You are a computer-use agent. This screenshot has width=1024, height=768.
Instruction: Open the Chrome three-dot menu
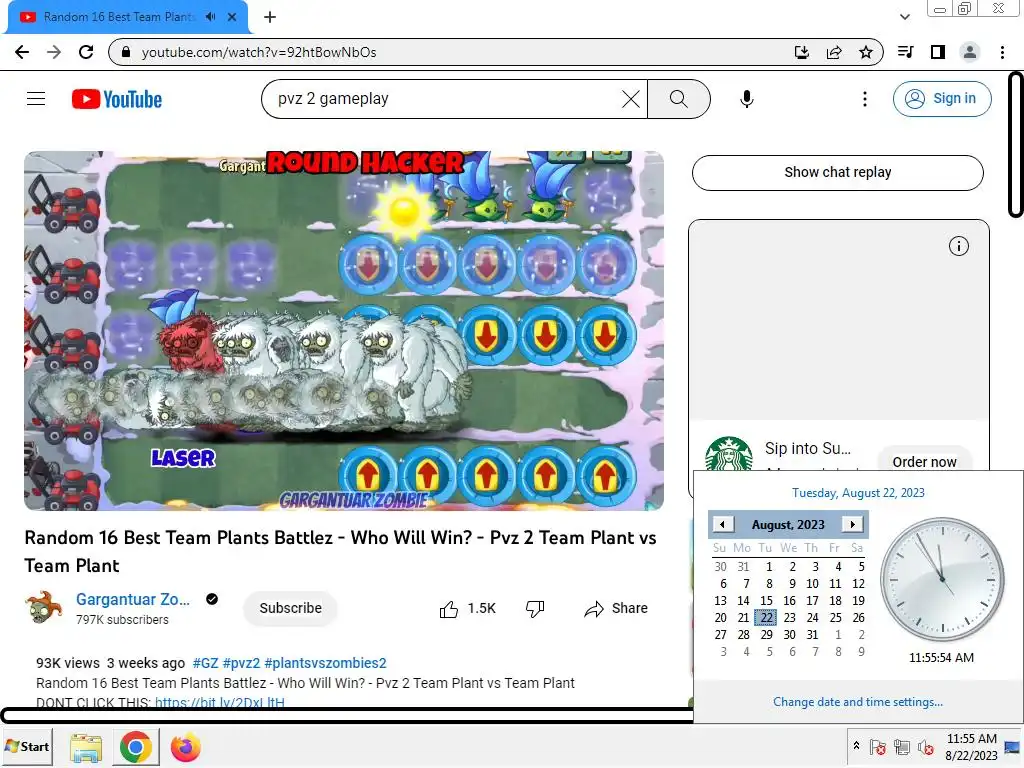[x=1002, y=52]
